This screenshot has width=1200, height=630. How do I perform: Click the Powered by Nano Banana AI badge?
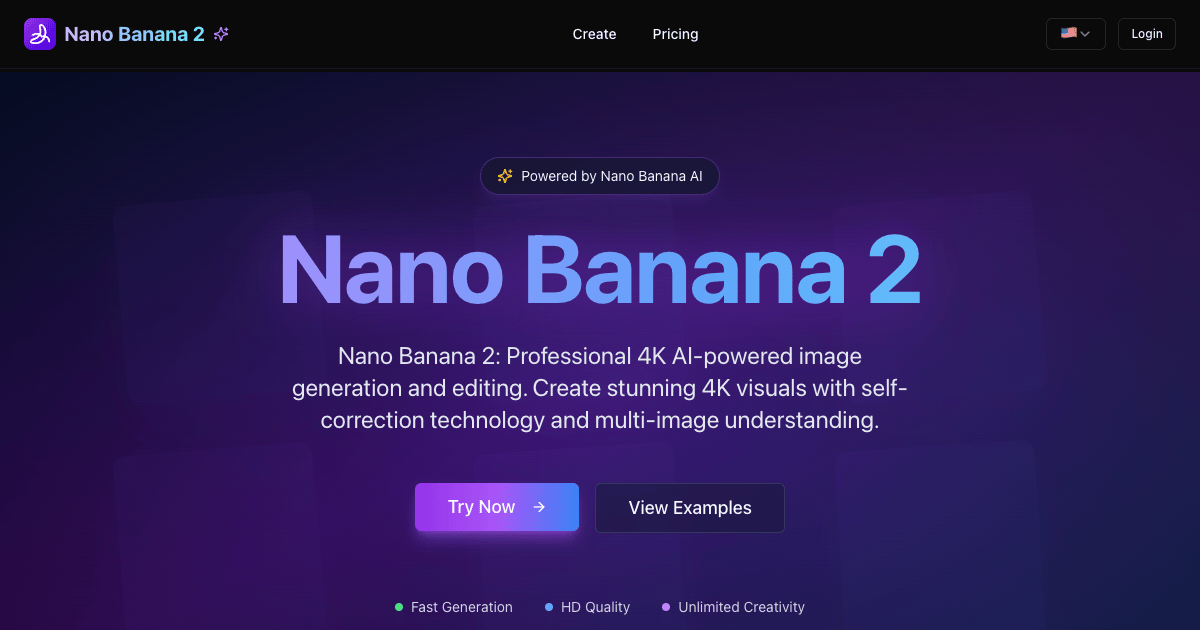pyautogui.click(x=599, y=175)
